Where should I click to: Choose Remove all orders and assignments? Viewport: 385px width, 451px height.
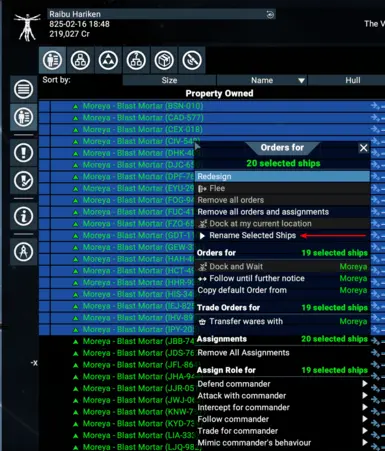[x=283, y=212]
